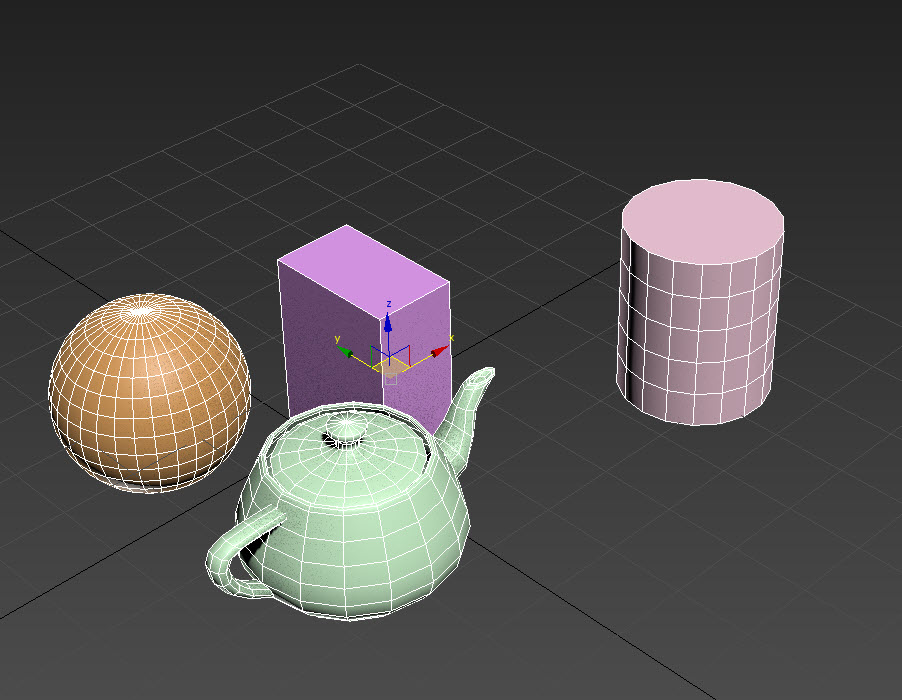The width and height of the screenshot is (902, 700).
Task: Click the top face of the purple box
Action: point(364,271)
